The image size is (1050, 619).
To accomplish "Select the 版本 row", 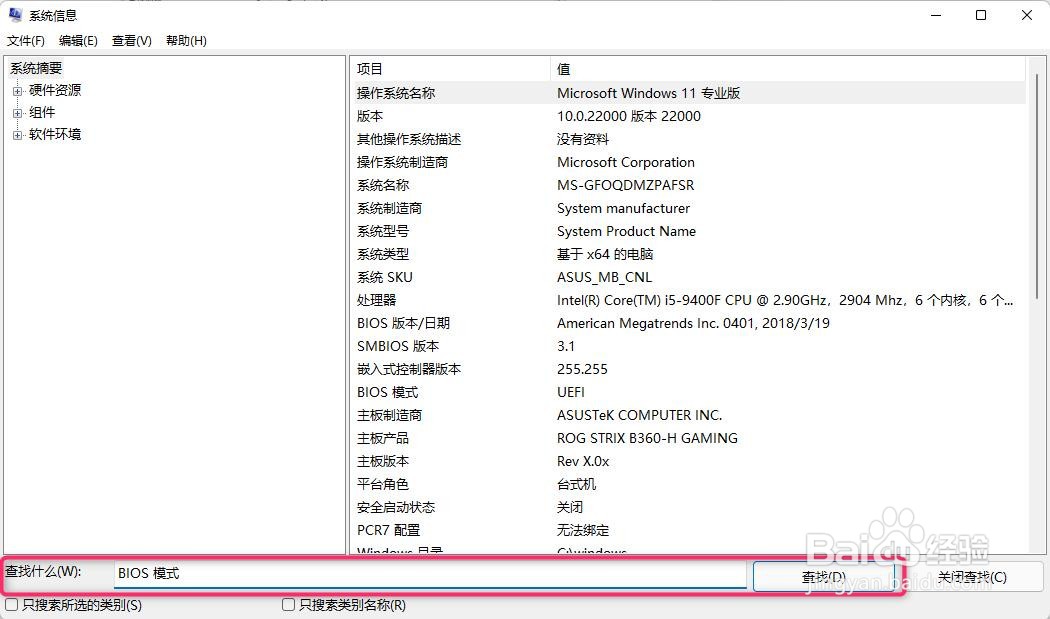I will point(688,116).
